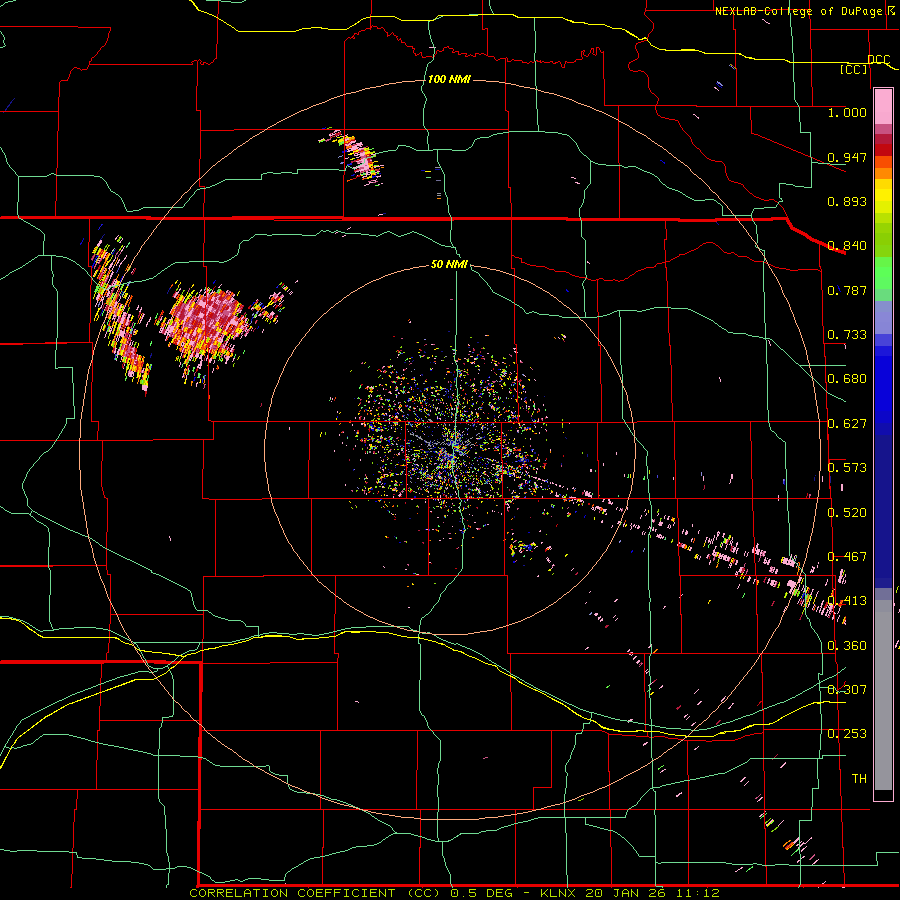Select the 0.733 scale value
The image size is (900, 900).
click(847, 335)
